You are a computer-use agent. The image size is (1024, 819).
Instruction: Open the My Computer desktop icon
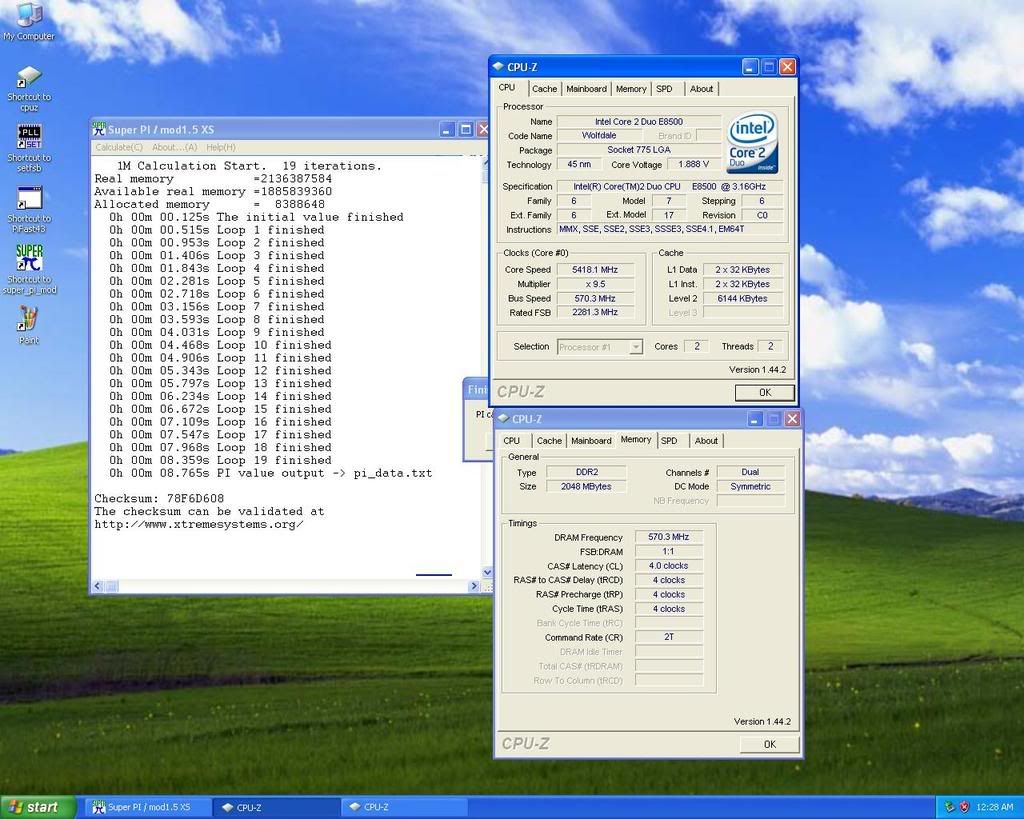pyautogui.click(x=28, y=22)
